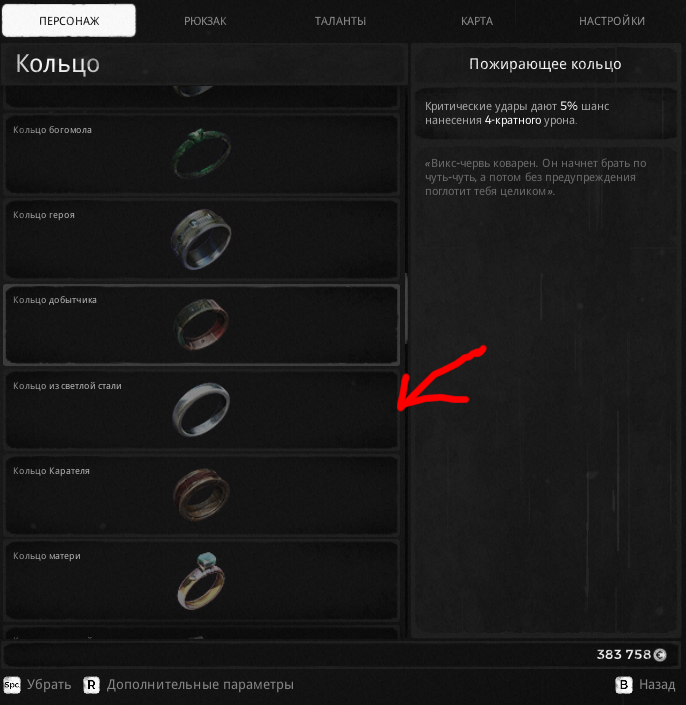686x705 pixels.
Task: Click the partially visible ring row at list top
Action: coord(201,96)
